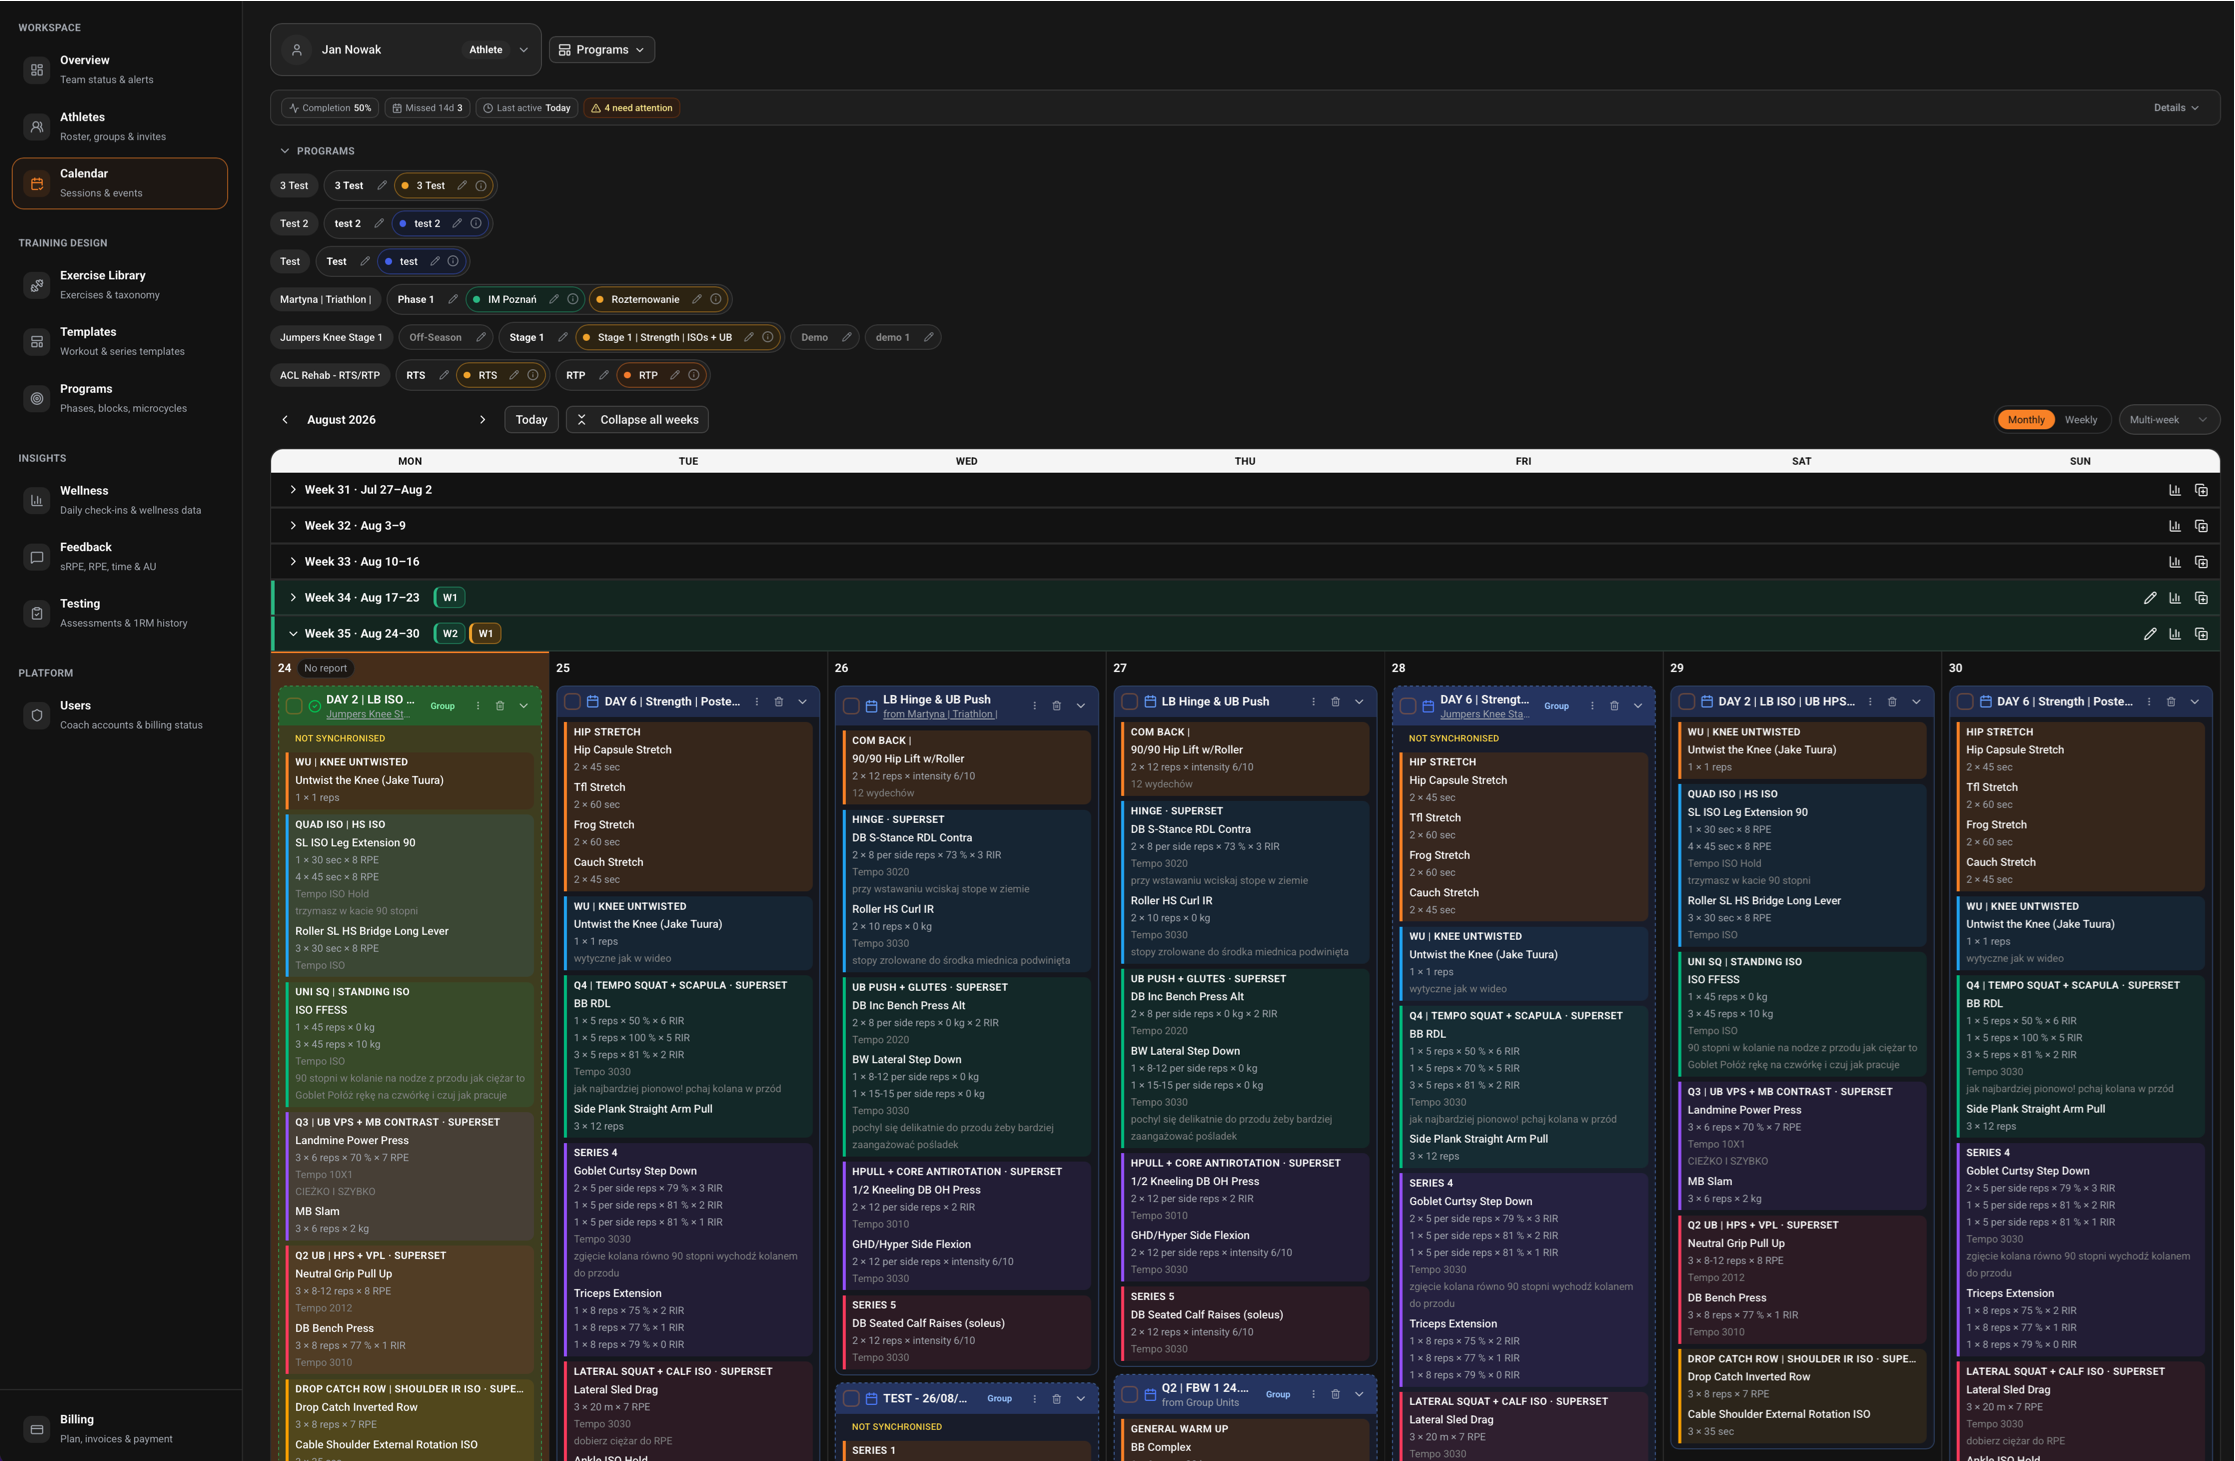Follow the 'from Martyna | Triathlon |' link

(x=940, y=714)
